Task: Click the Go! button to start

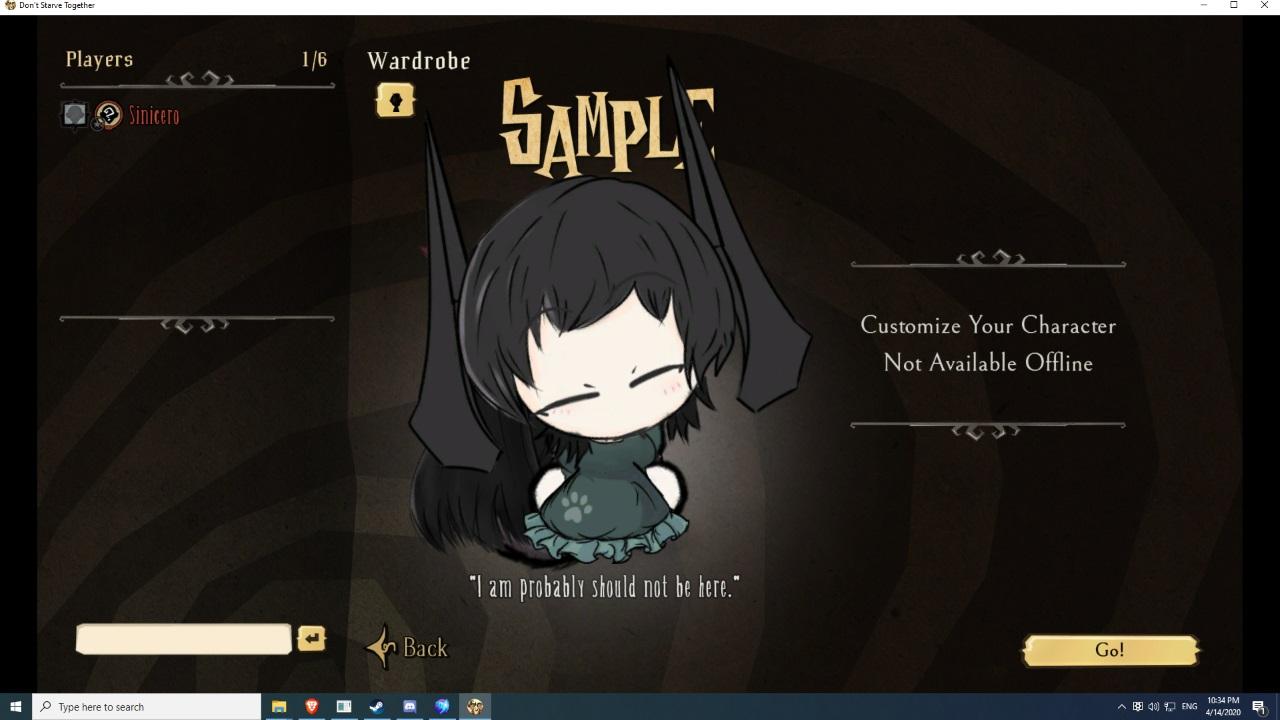Action: tap(1109, 650)
